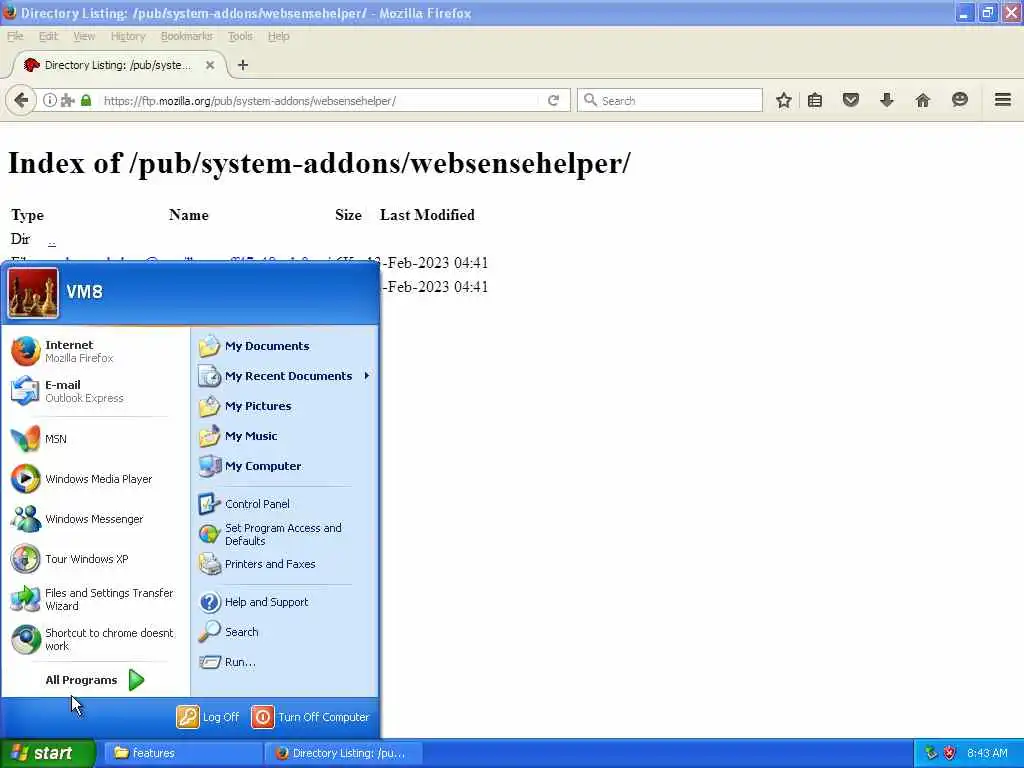The height and width of the screenshot is (768, 1024).
Task: Open Tour Windows XP
Action: (x=95, y=559)
